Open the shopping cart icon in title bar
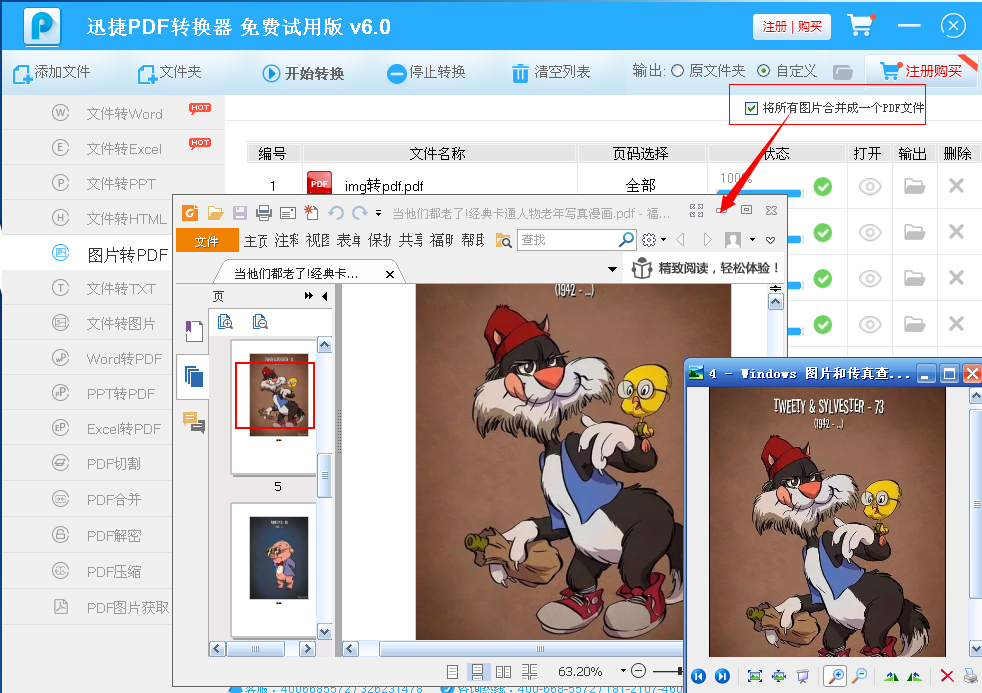Screen dimensions: 982x693 click(x=861, y=25)
